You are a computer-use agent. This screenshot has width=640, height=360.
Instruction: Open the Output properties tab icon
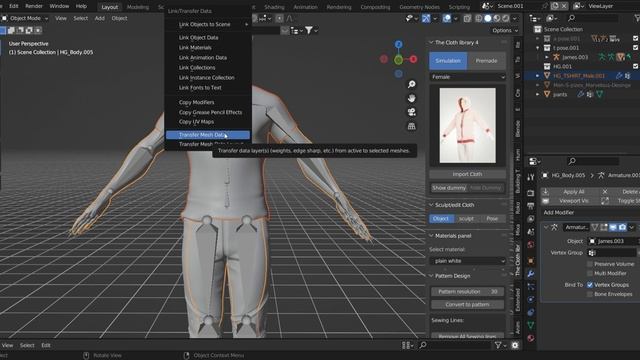point(531,206)
